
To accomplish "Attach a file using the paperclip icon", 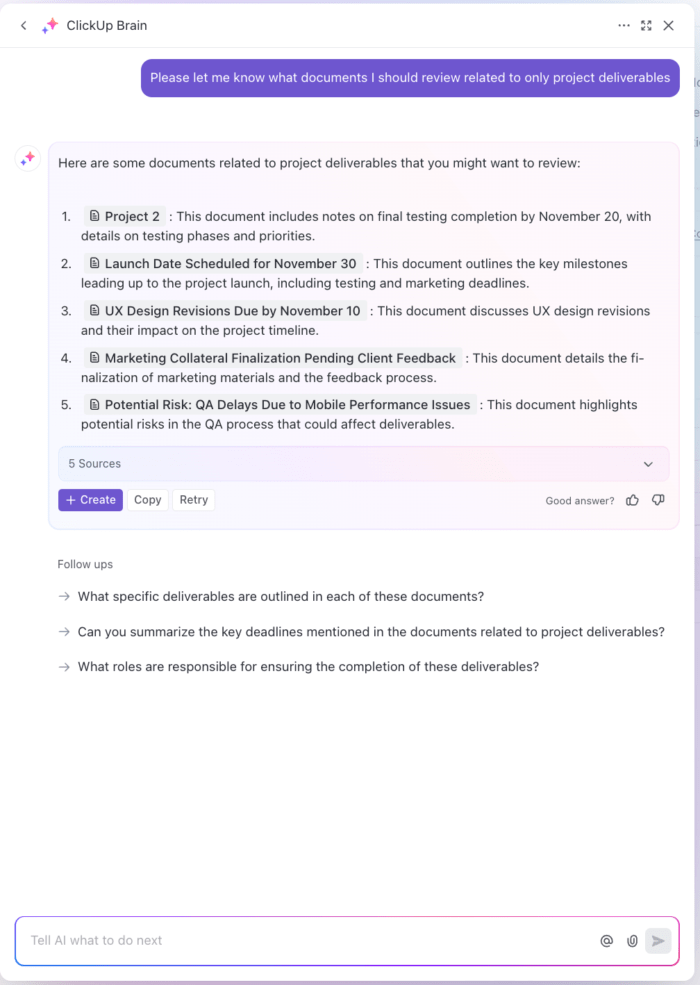I will coord(631,940).
